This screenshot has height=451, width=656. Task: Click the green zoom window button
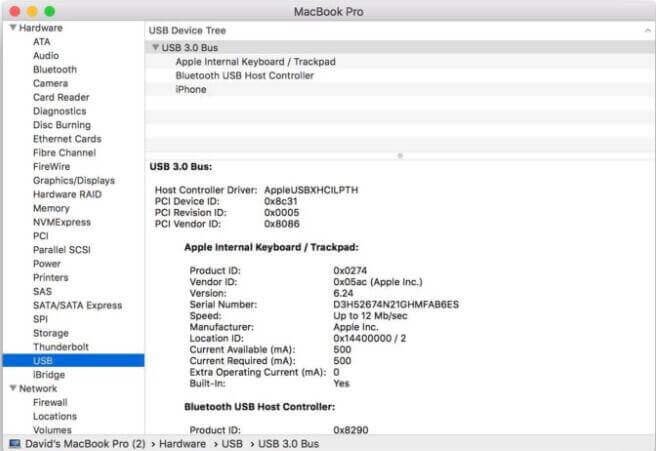point(50,11)
